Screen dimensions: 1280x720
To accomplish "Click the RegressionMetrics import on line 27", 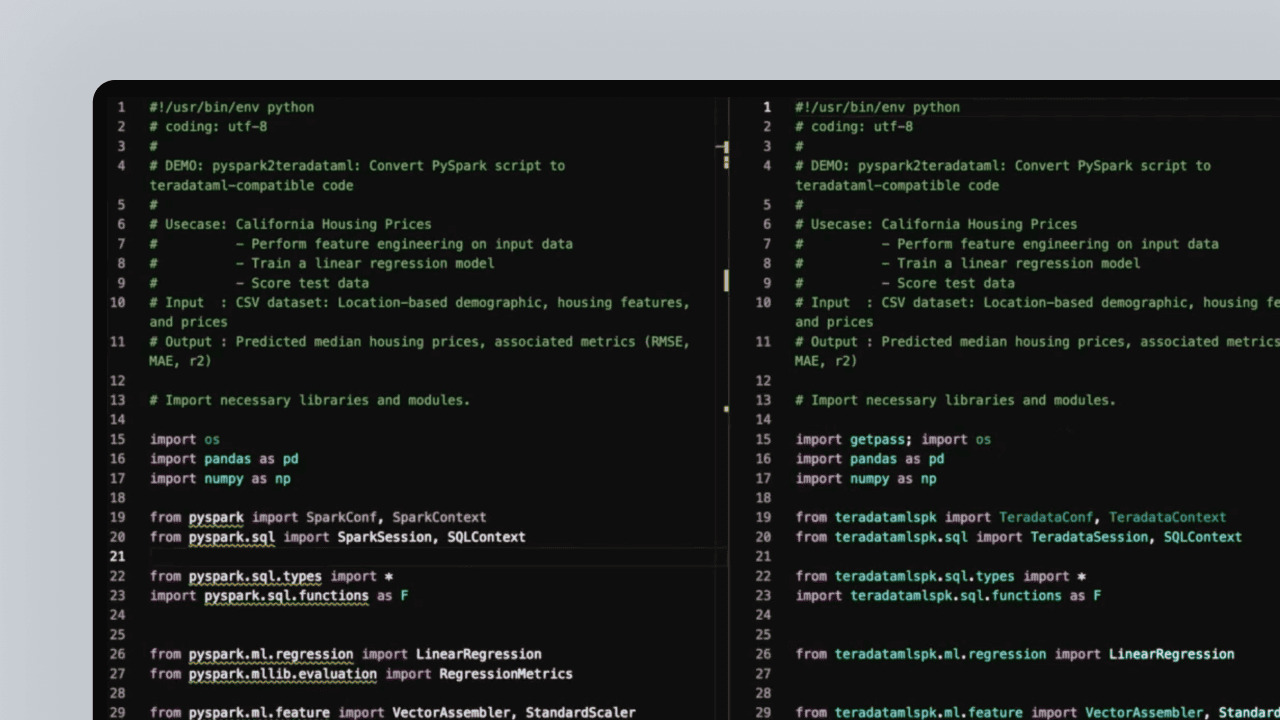I will [504, 674].
